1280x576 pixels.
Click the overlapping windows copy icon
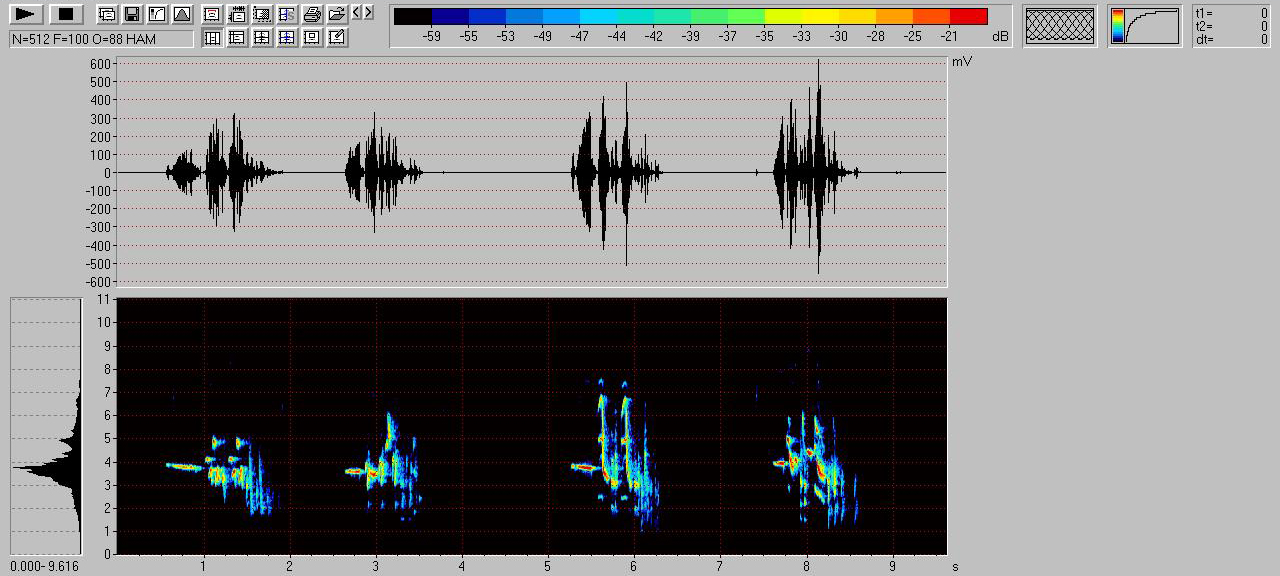point(107,14)
